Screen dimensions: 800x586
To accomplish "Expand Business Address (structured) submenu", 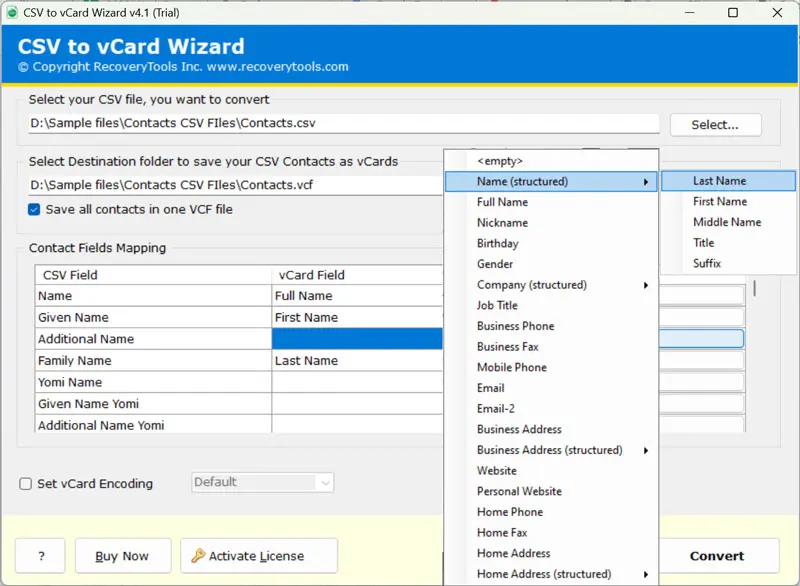I will coord(551,450).
